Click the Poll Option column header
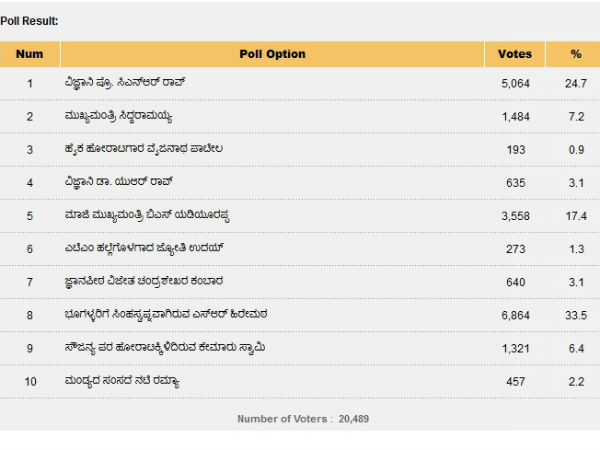 (272, 53)
